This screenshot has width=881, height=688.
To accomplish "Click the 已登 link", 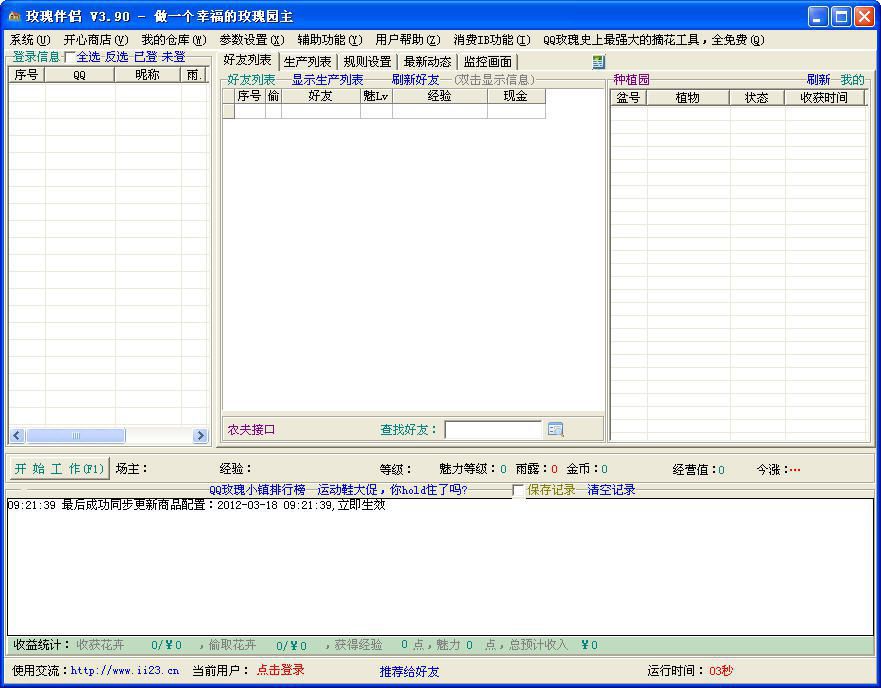I will (x=145, y=57).
